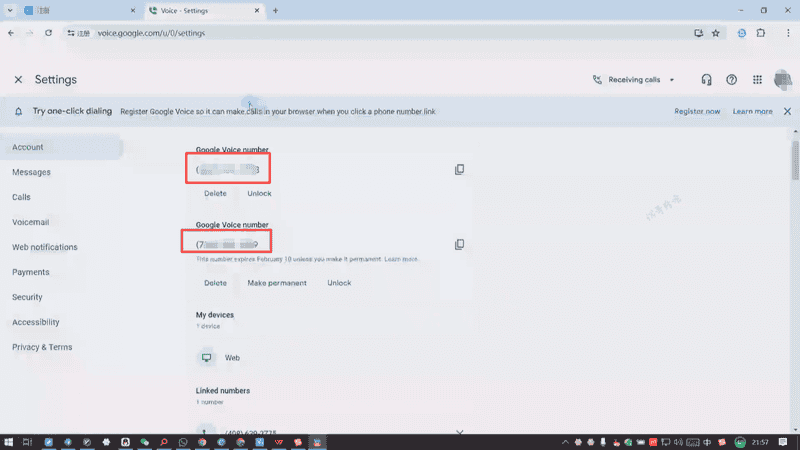Open Web notifications settings
800x450 pixels.
pyautogui.click(x=45, y=247)
